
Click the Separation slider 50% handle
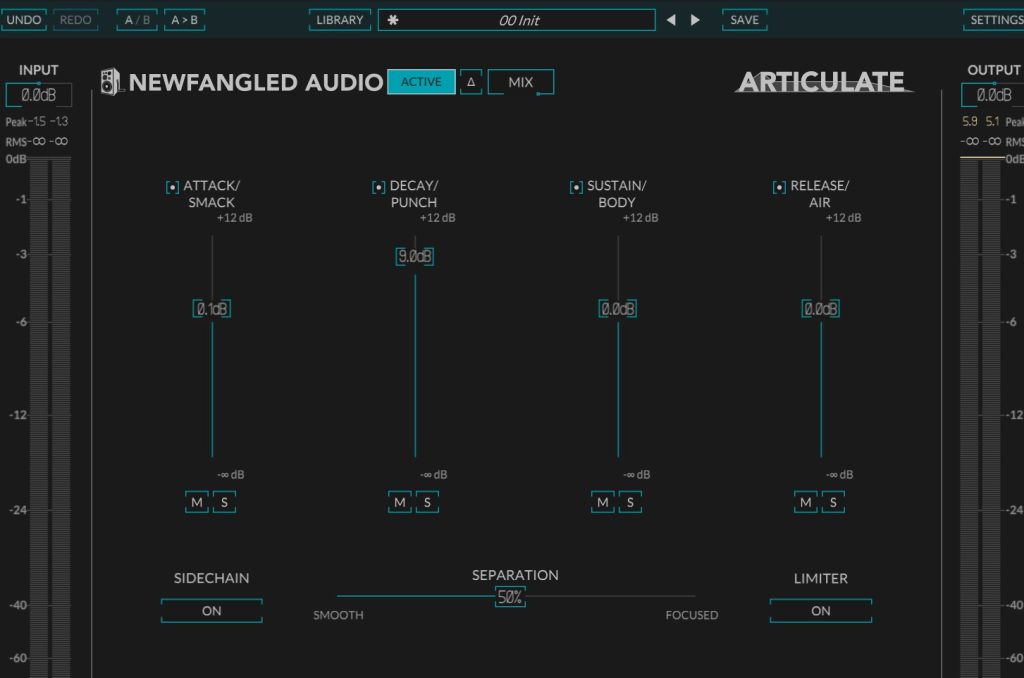click(x=510, y=598)
